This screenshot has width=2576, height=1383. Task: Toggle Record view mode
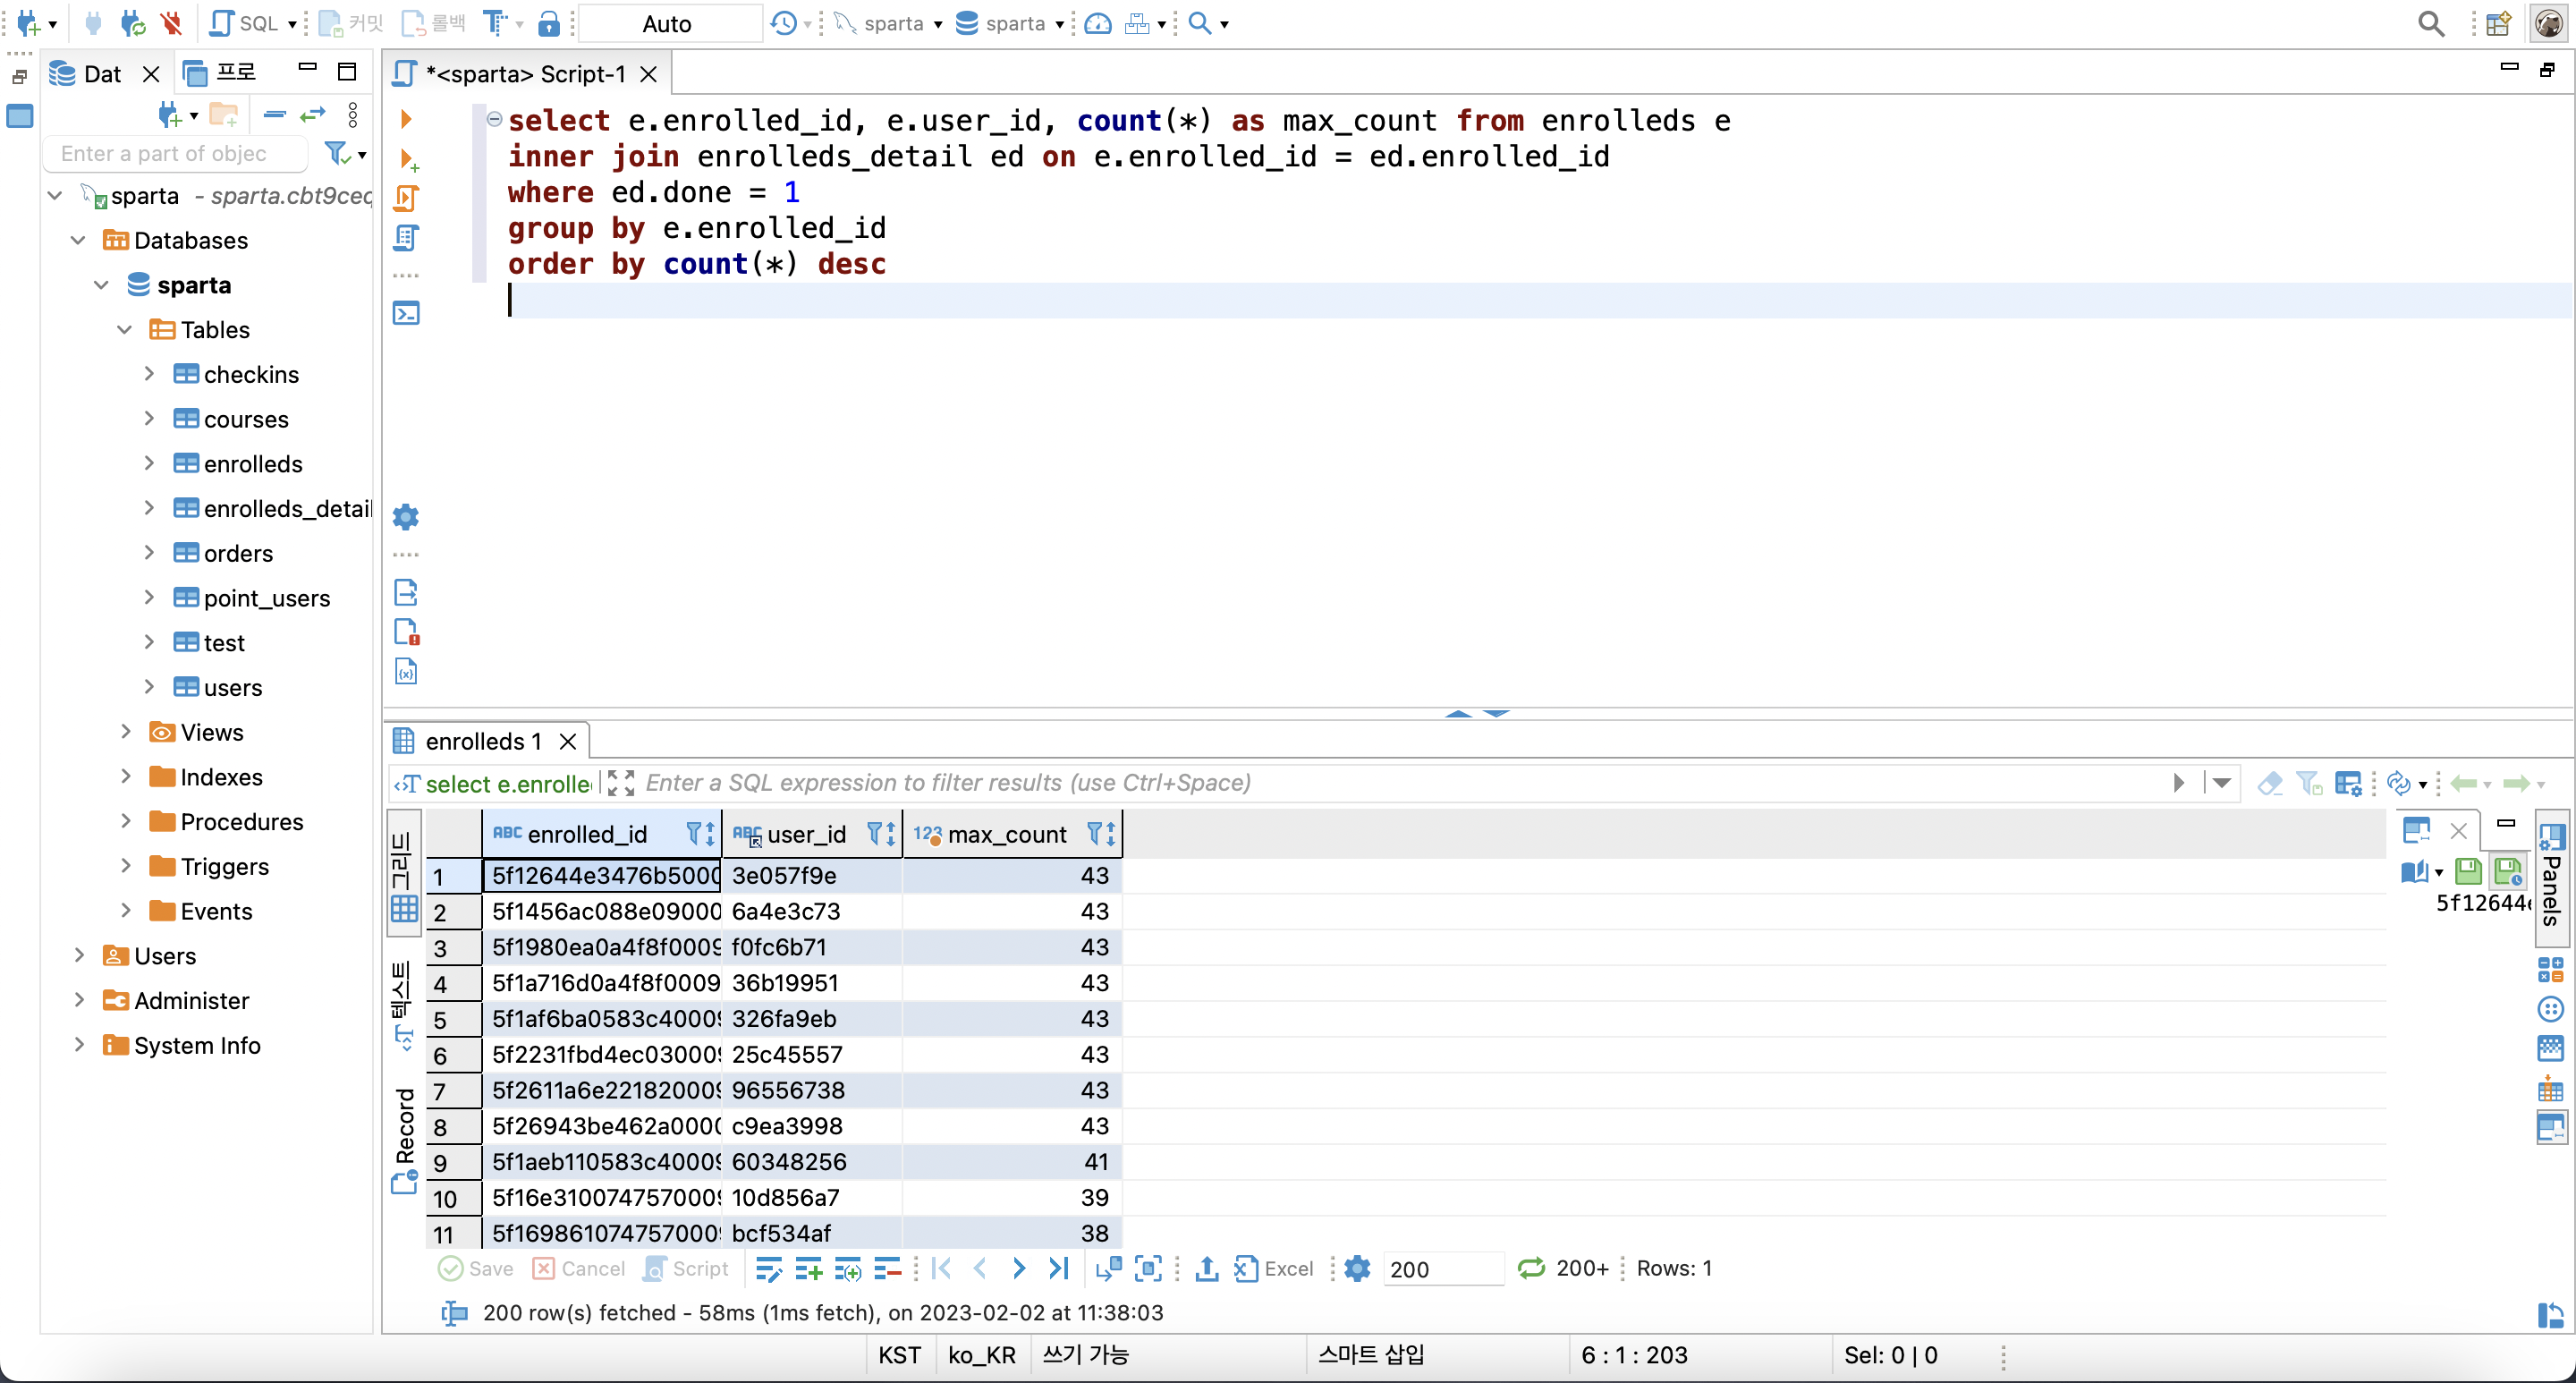click(404, 1140)
